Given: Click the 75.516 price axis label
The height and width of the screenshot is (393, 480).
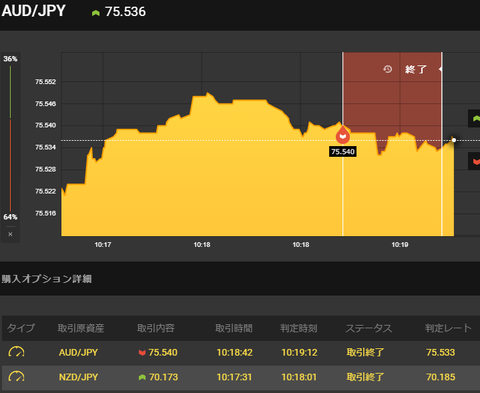Looking at the screenshot, I should (x=46, y=213).
